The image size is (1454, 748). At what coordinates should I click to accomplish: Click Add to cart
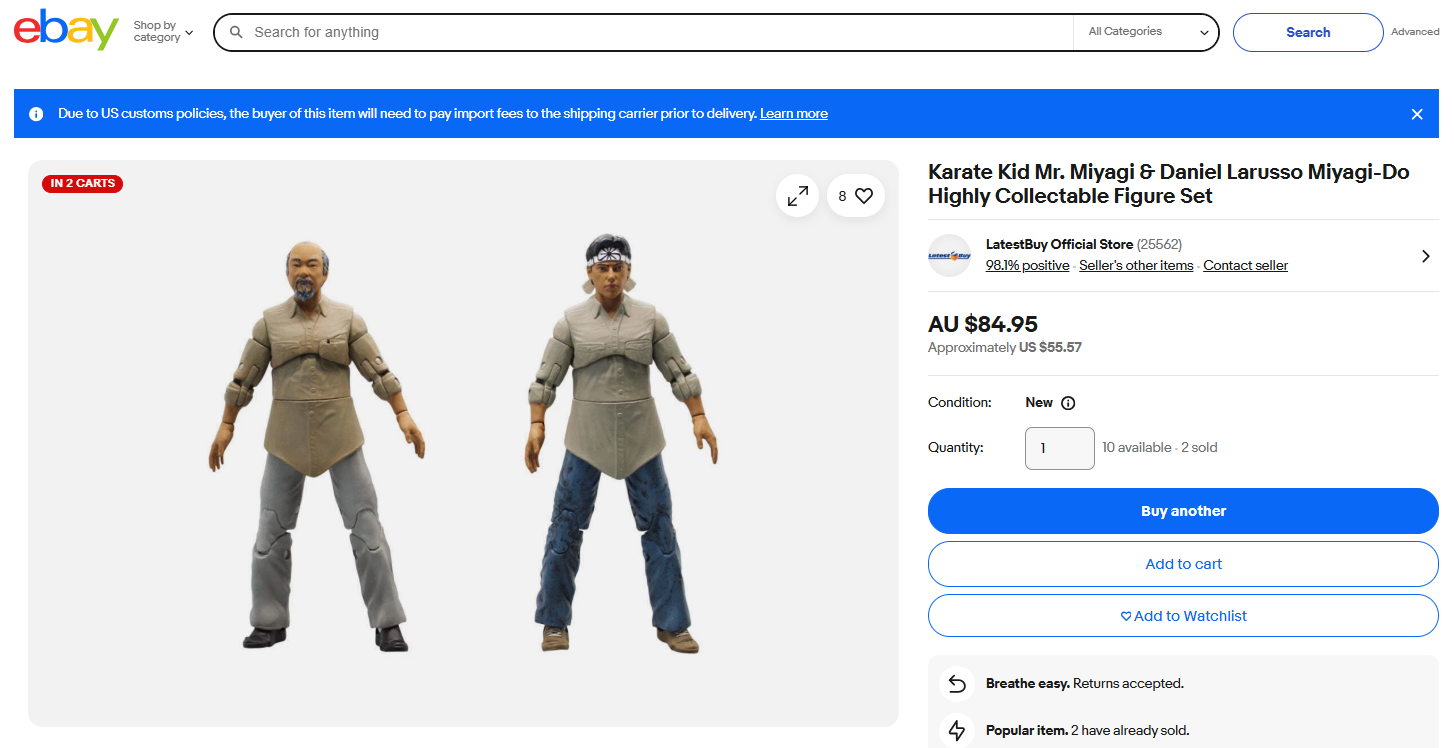click(1183, 564)
